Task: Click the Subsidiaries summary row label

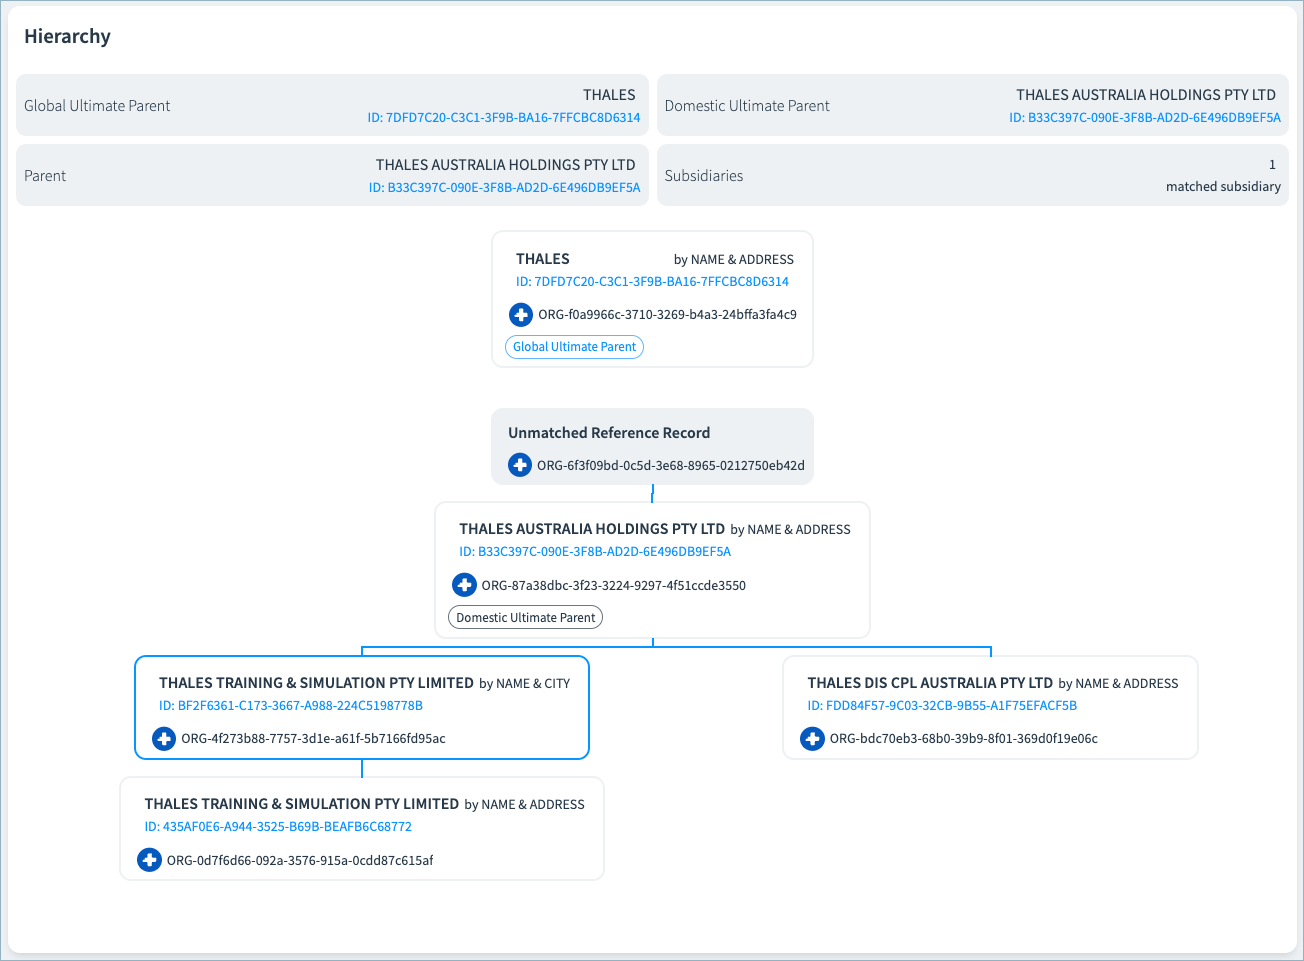Action: point(704,176)
